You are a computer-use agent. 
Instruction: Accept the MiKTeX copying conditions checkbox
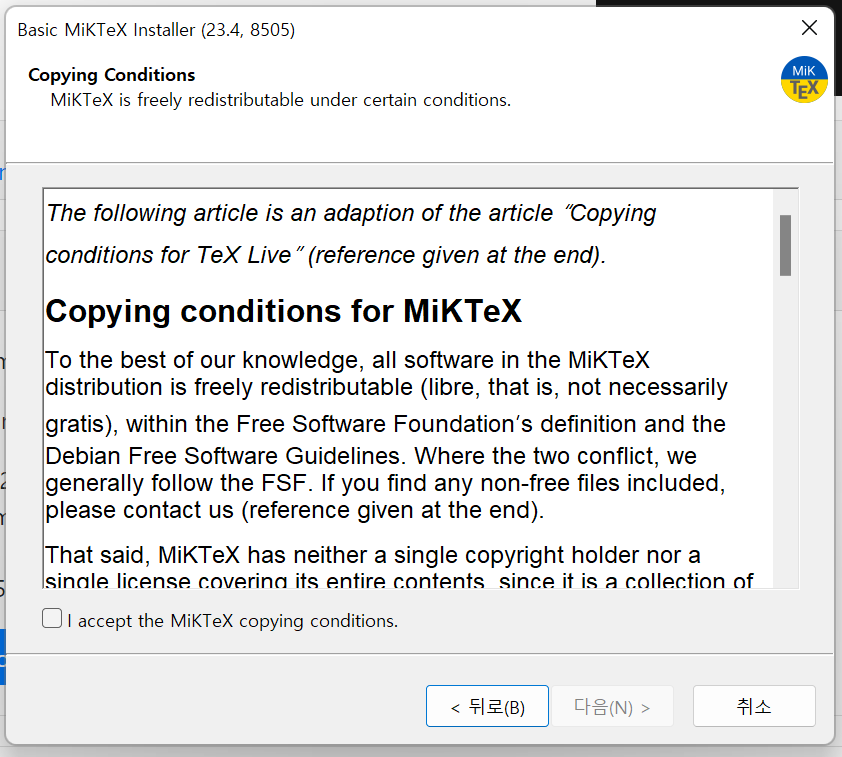pos(52,618)
